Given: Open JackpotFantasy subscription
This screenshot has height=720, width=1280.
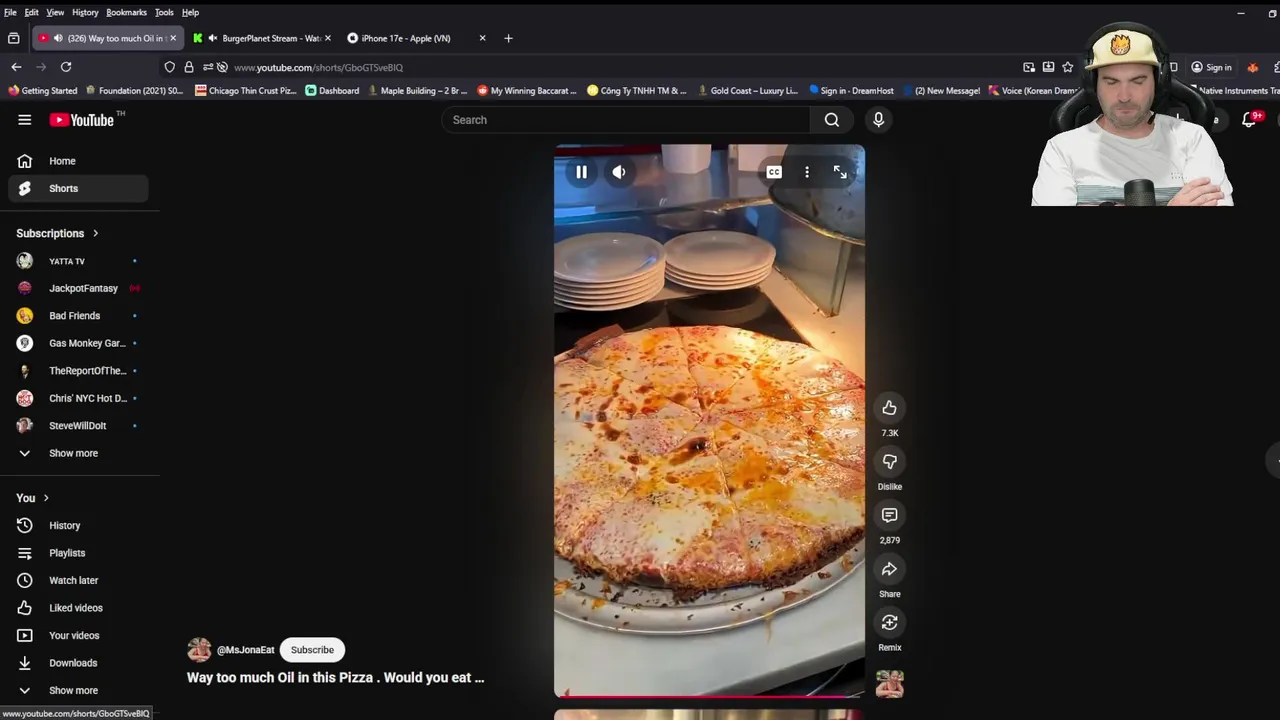Looking at the screenshot, I should coord(78,288).
